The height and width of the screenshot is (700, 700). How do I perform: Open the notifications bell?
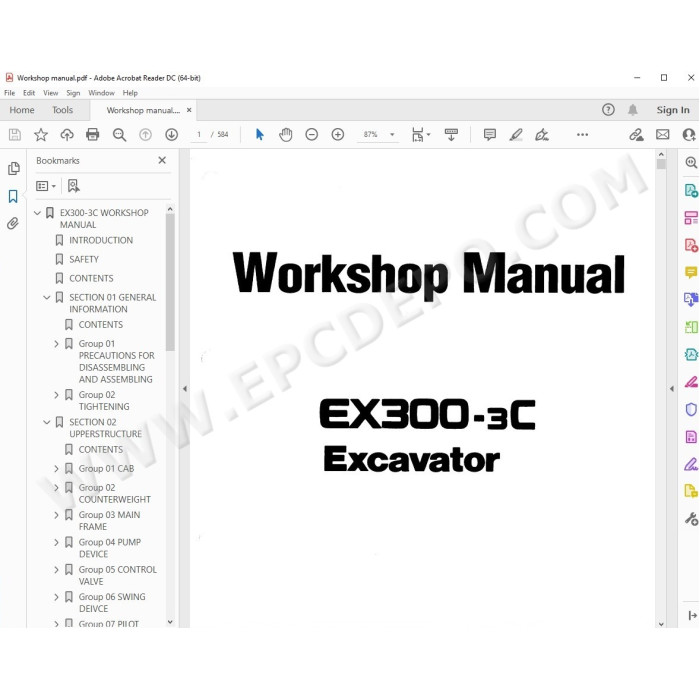tap(633, 110)
